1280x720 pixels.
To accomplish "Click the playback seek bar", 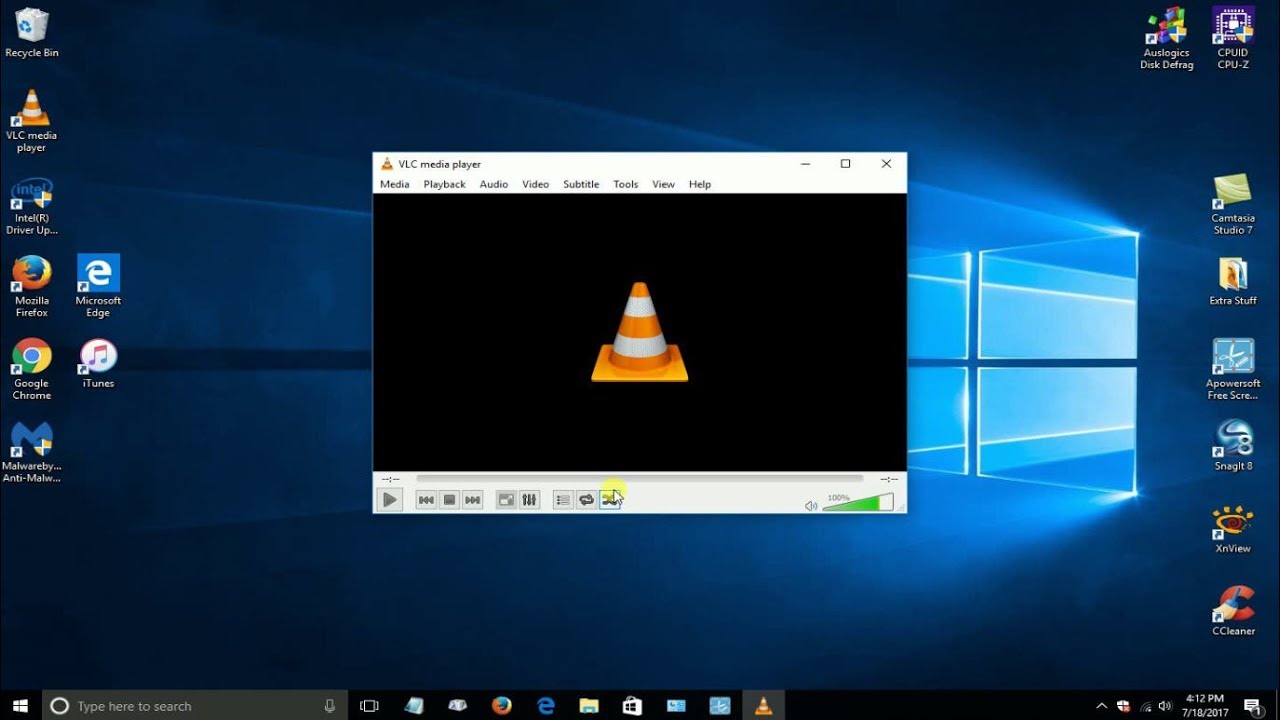I will point(640,478).
